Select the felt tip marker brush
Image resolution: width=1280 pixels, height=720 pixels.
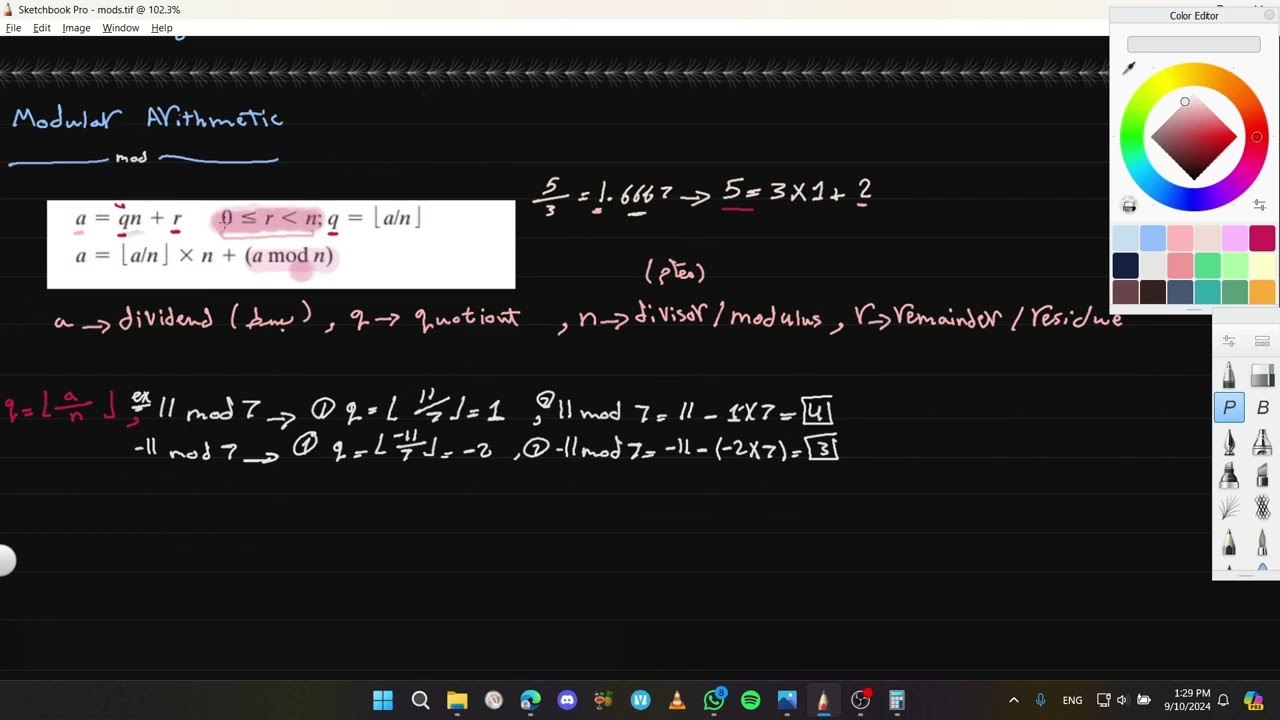1262,475
